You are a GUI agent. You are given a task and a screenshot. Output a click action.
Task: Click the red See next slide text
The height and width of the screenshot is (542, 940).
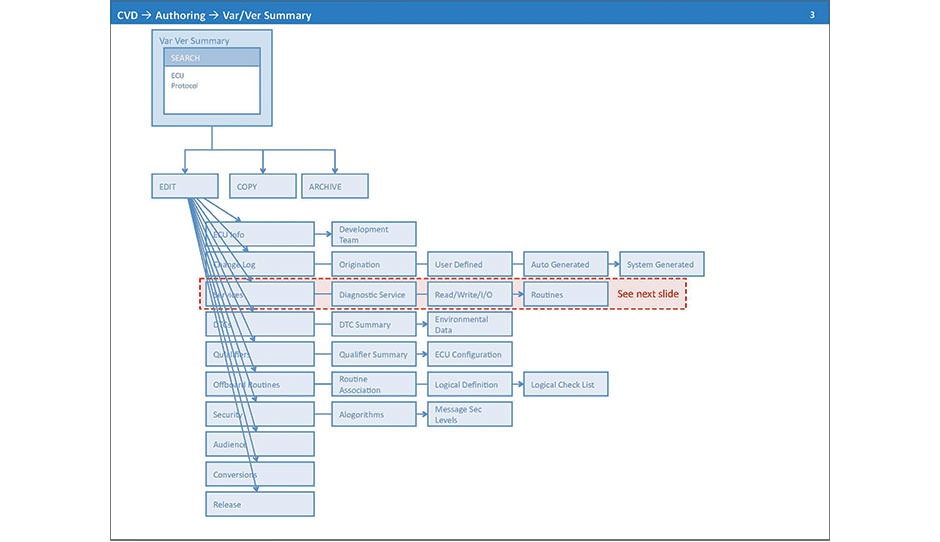(x=648, y=294)
